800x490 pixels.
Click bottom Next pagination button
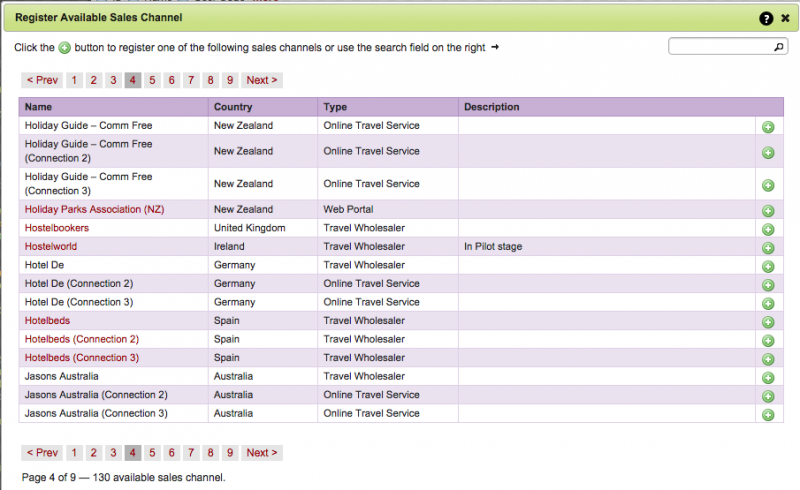pyautogui.click(x=262, y=453)
